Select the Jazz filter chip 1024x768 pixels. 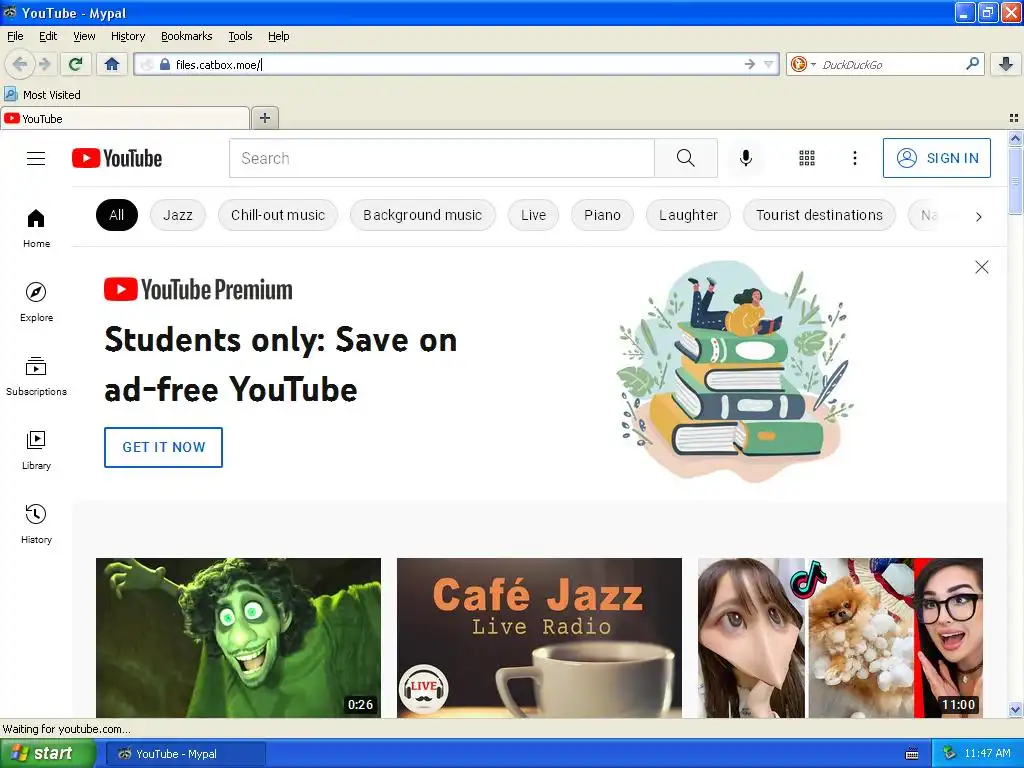[178, 216]
